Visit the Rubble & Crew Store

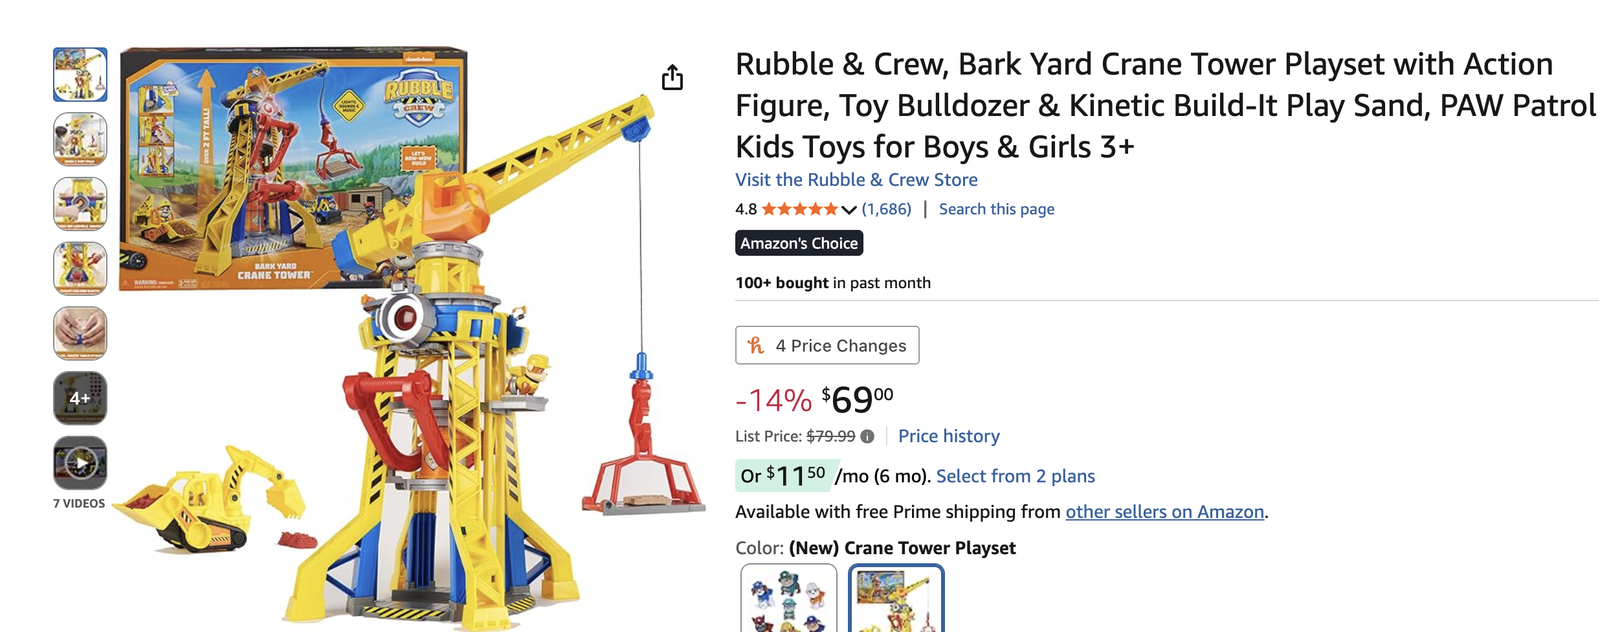(856, 180)
